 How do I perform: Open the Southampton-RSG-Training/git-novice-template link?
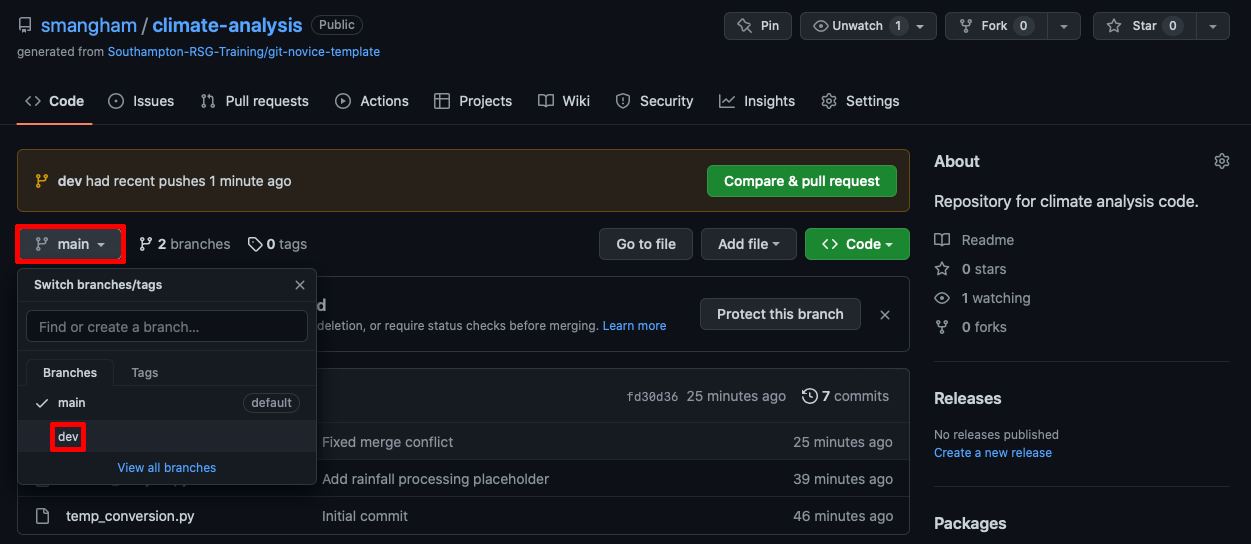243,51
